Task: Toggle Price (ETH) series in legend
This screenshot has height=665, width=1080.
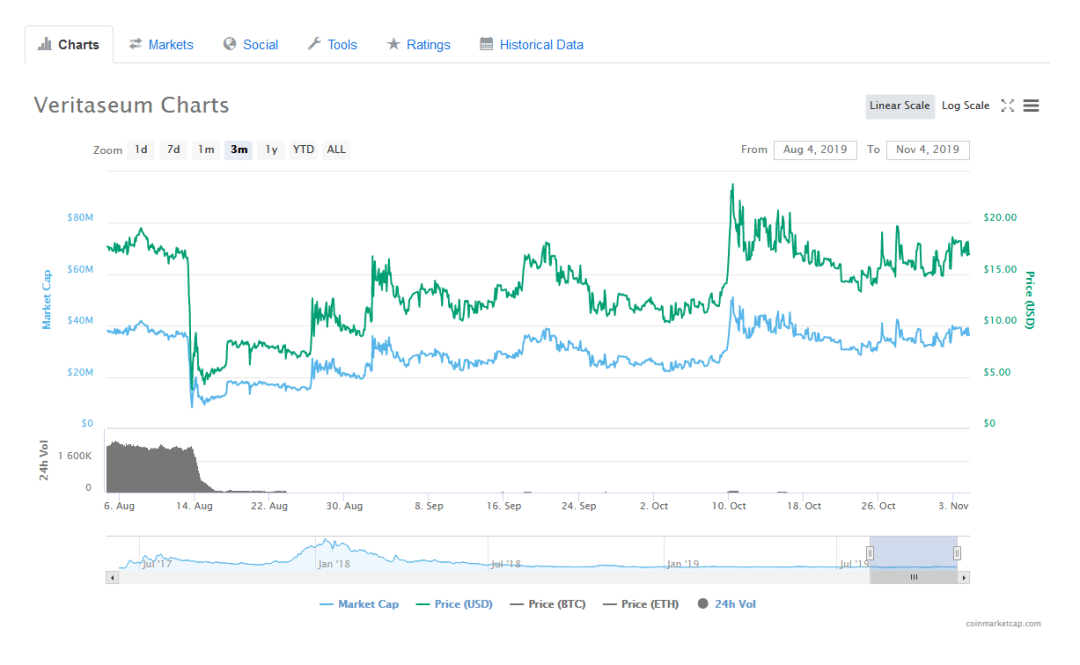Action: point(641,604)
